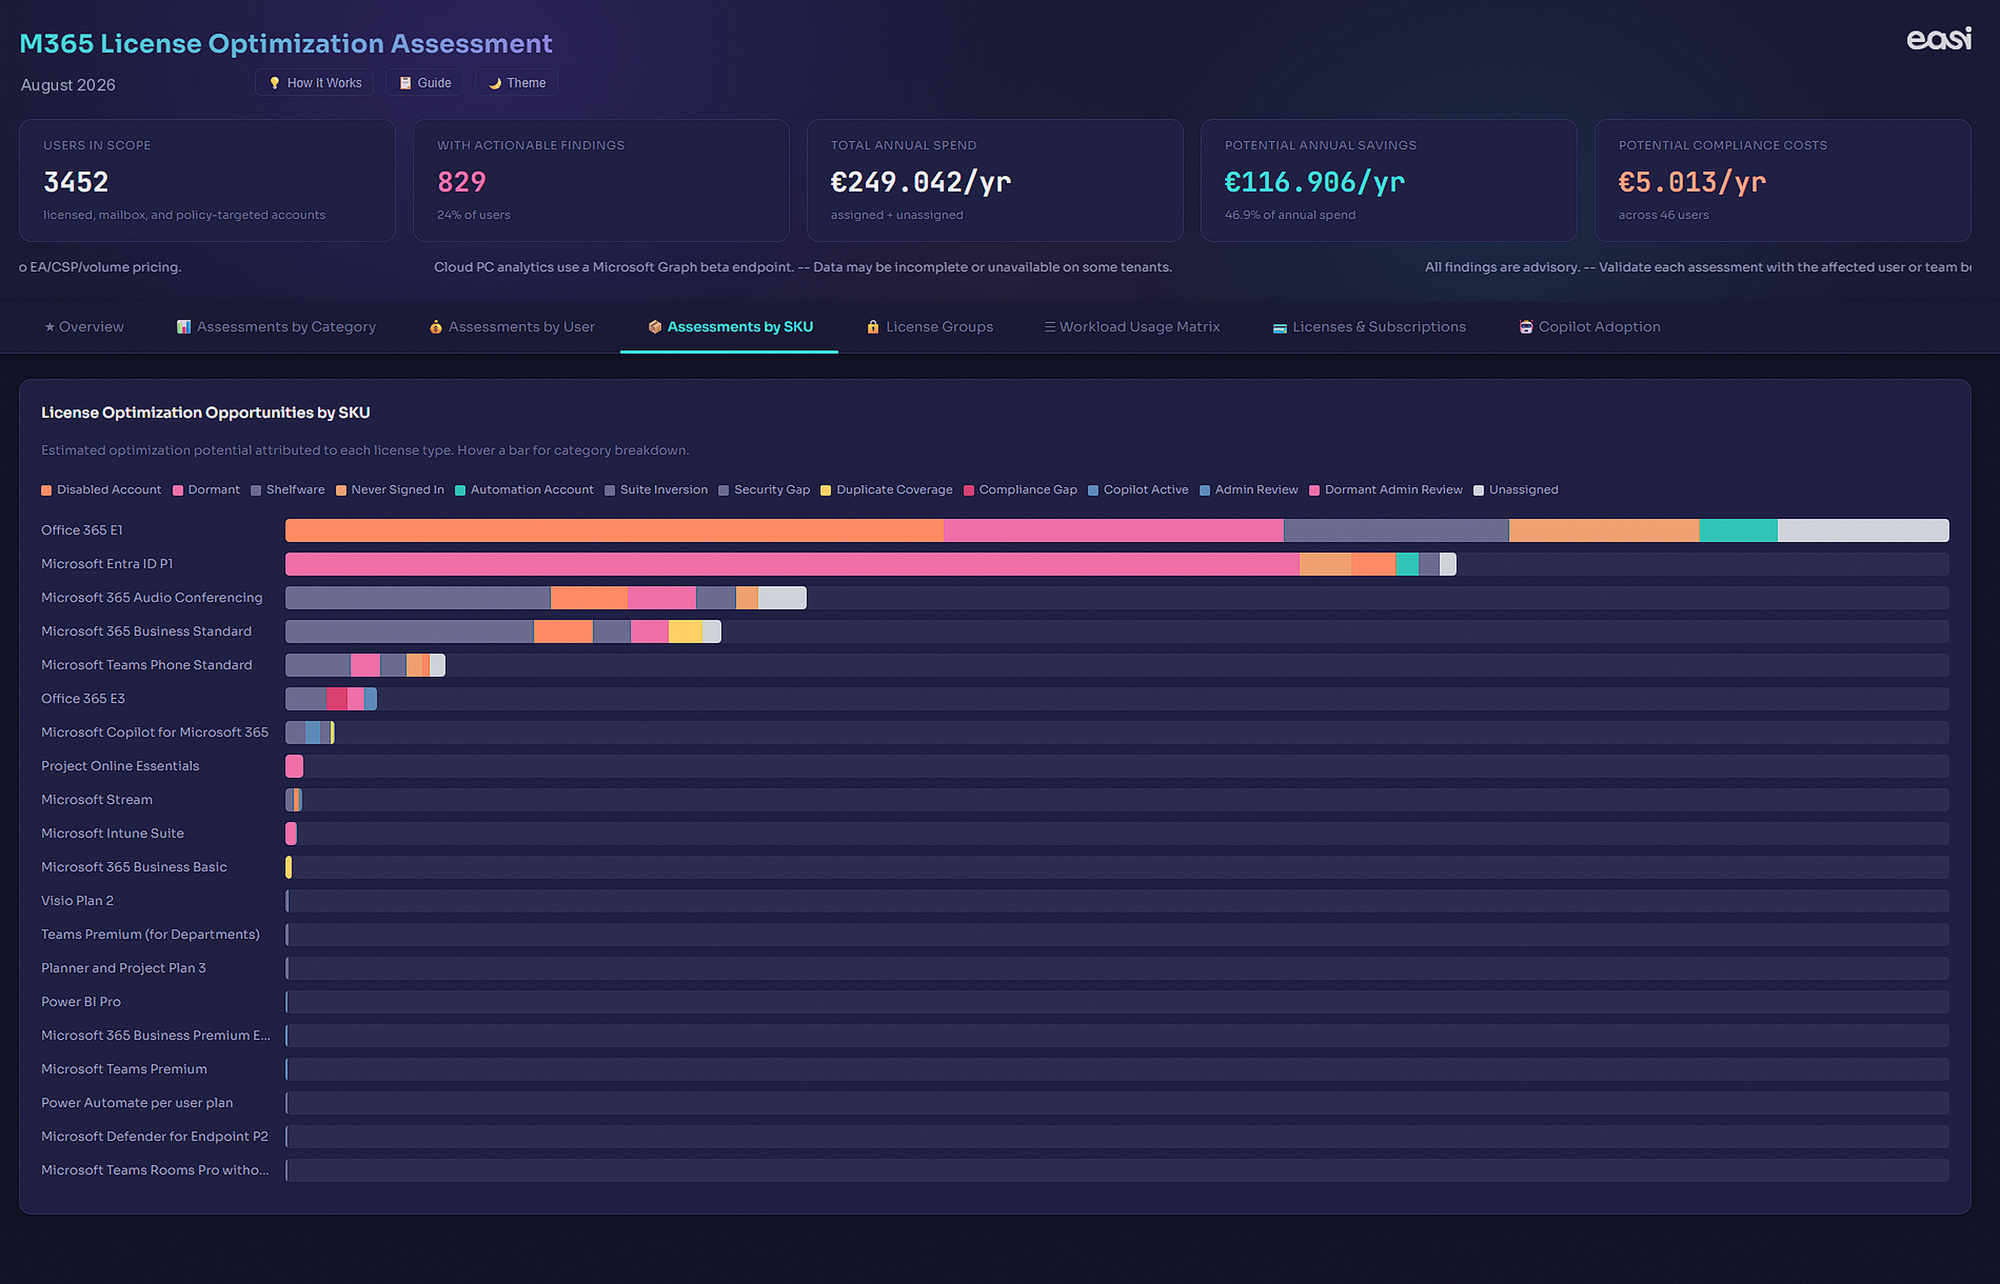
Task: Click the 'Microsoft Intune Suite' row label
Action: (113, 833)
